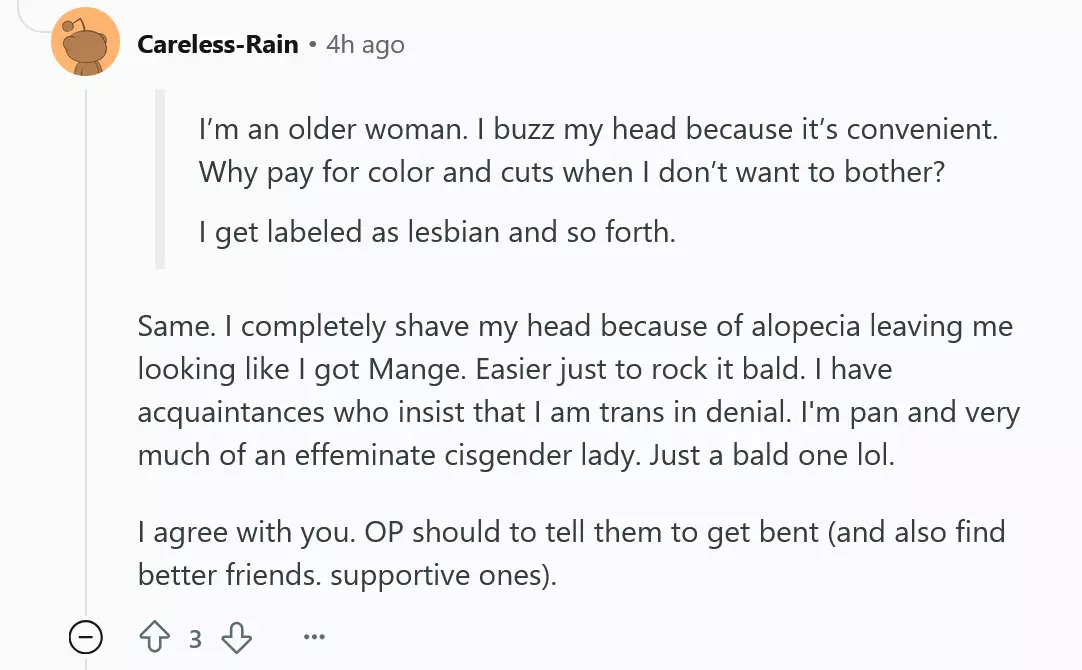Click the vertical thread line below the avatar

pyautogui.click(x=86, y=350)
